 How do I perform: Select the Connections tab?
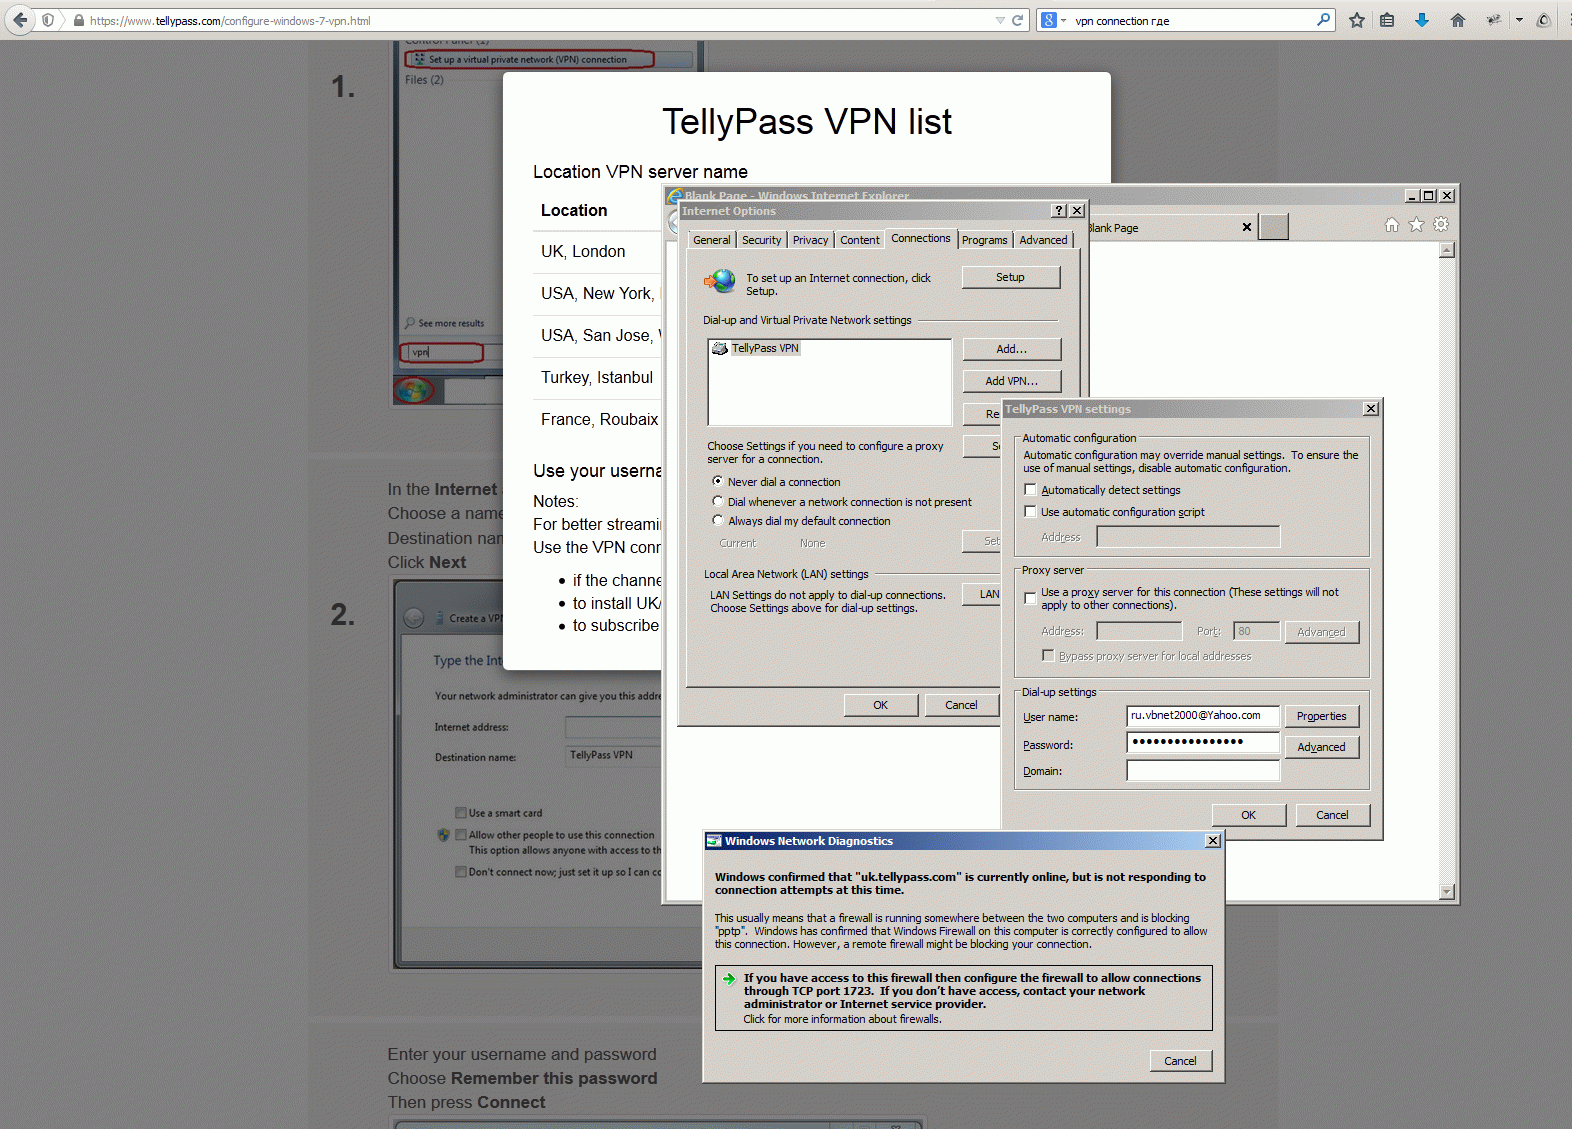(921, 238)
